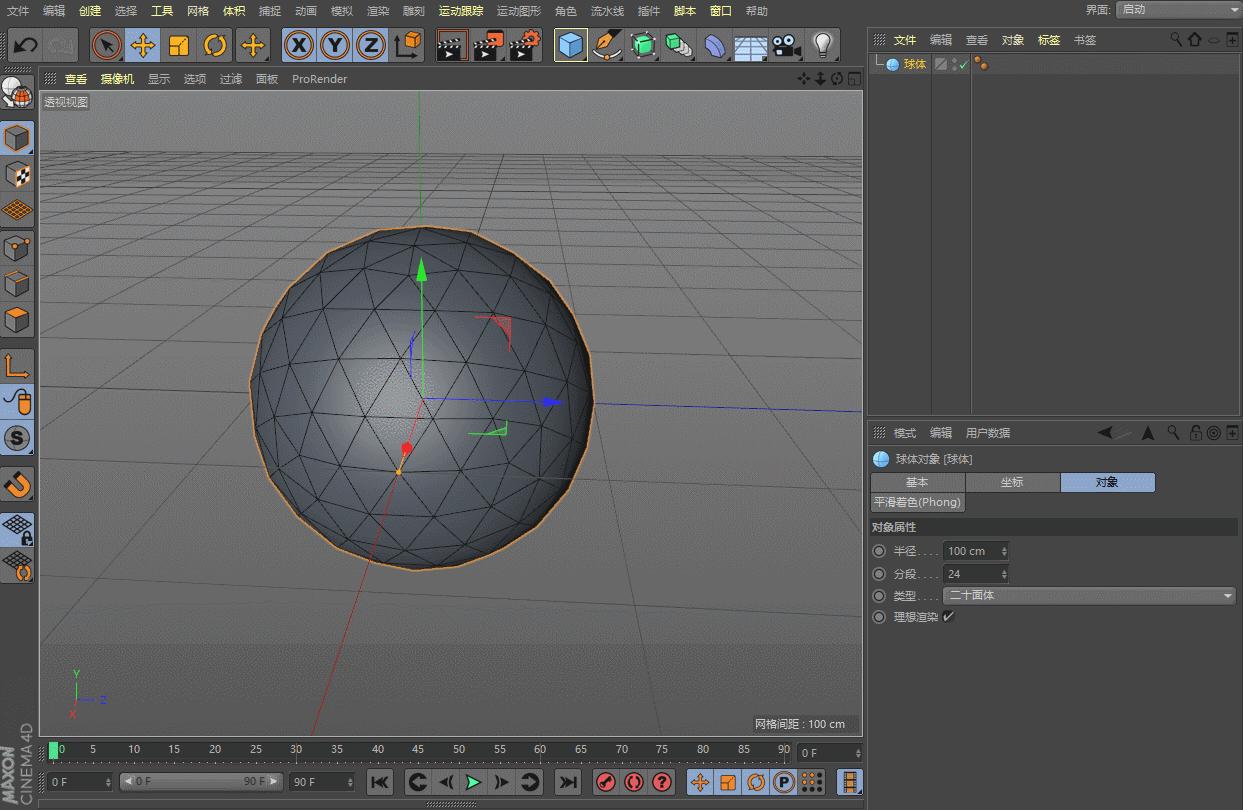This screenshot has width=1243, height=810.
Task: Enable the 理想渲染 checkbox
Action: (x=948, y=617)
